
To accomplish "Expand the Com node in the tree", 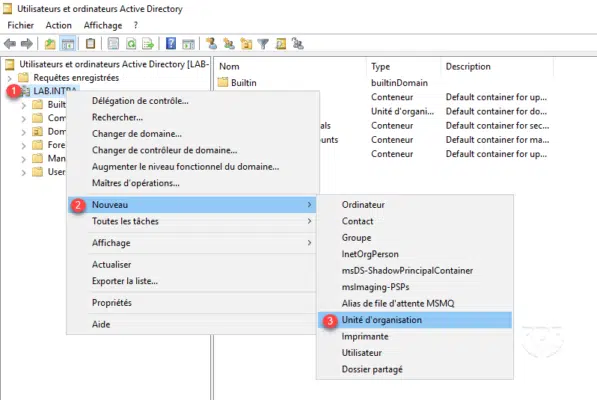I will point(24,119).
